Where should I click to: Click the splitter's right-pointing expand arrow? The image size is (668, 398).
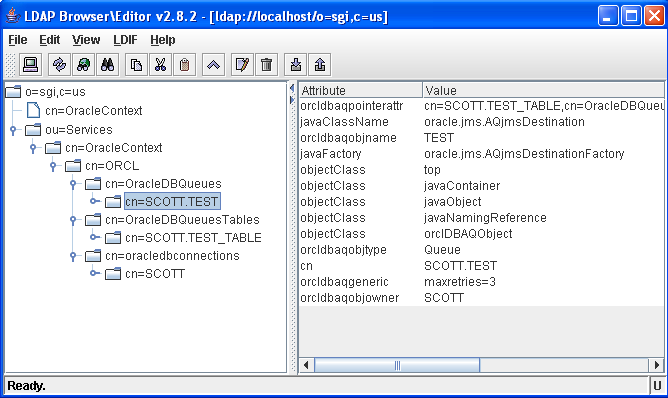pyautogui.click(x=292, y=100)
